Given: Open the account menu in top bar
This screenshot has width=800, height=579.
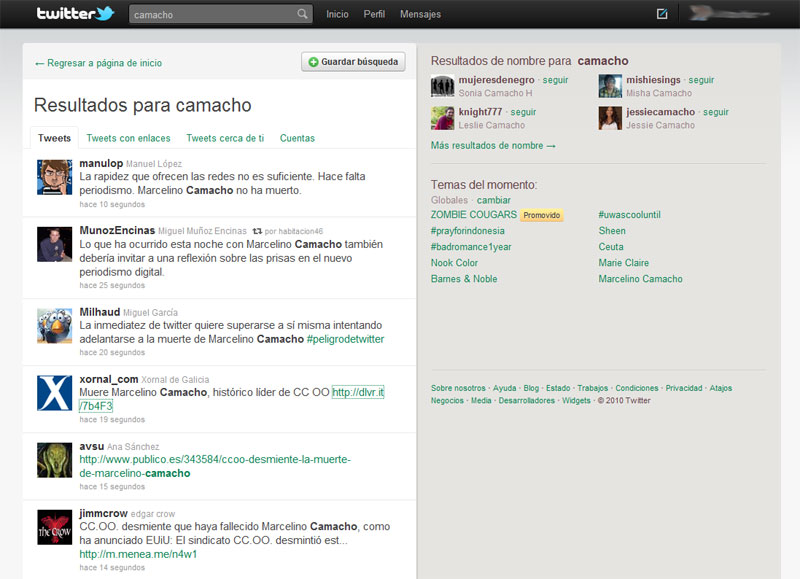Looking at the screenshot, I should click(x=735, y=14).
